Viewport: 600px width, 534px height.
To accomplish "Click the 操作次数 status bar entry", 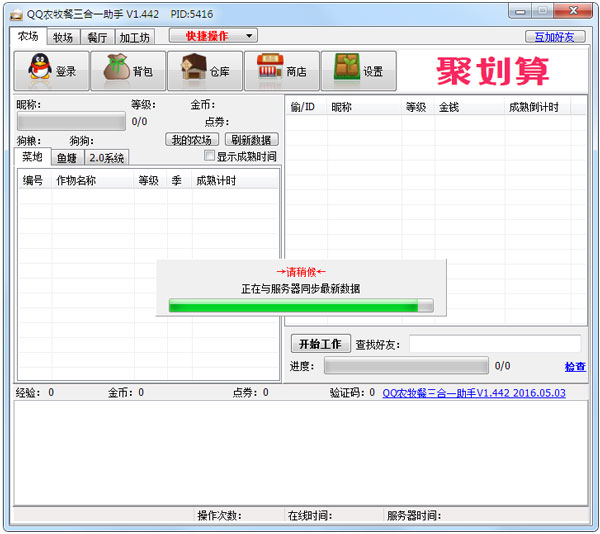I will (x=220, y=515).
